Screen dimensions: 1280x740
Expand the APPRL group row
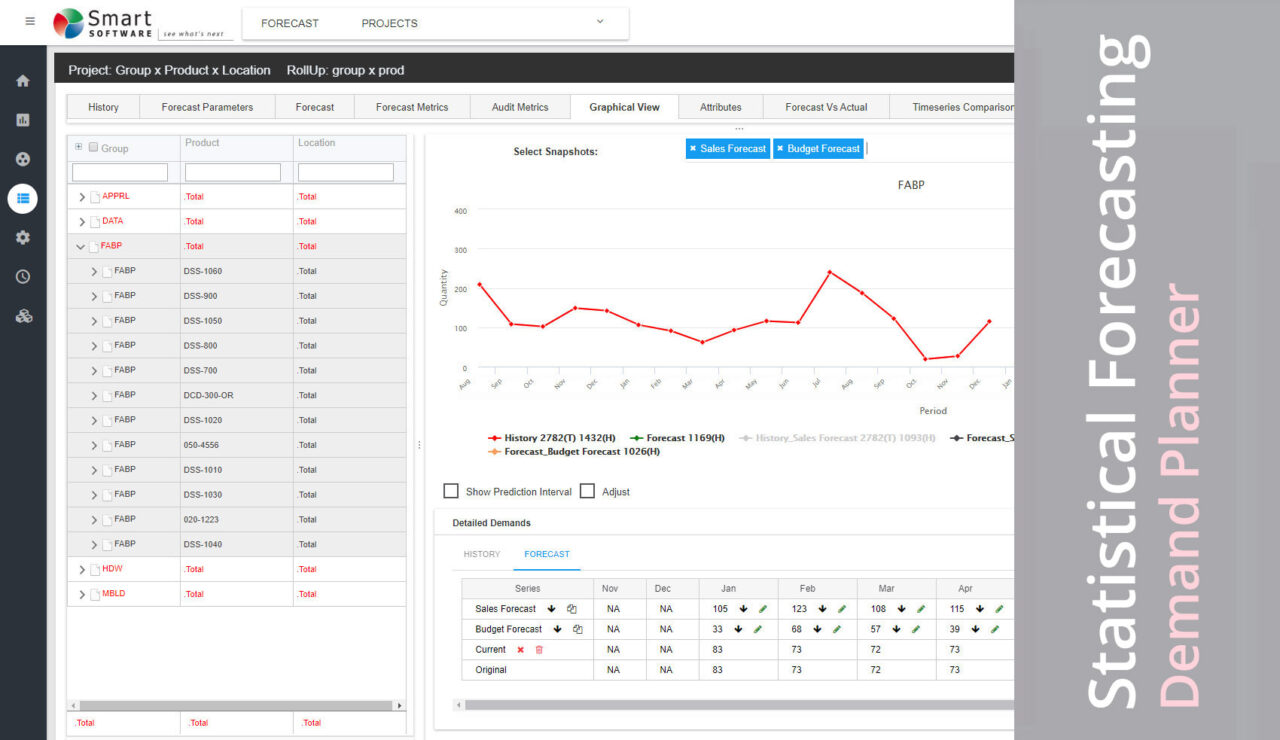[x=82, y=197]
